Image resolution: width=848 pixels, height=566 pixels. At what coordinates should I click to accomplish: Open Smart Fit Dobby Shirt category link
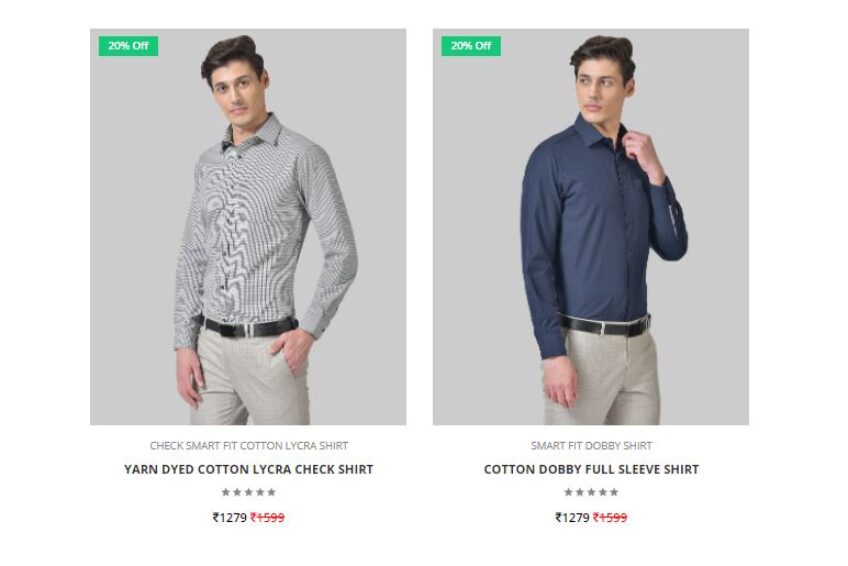591,445
